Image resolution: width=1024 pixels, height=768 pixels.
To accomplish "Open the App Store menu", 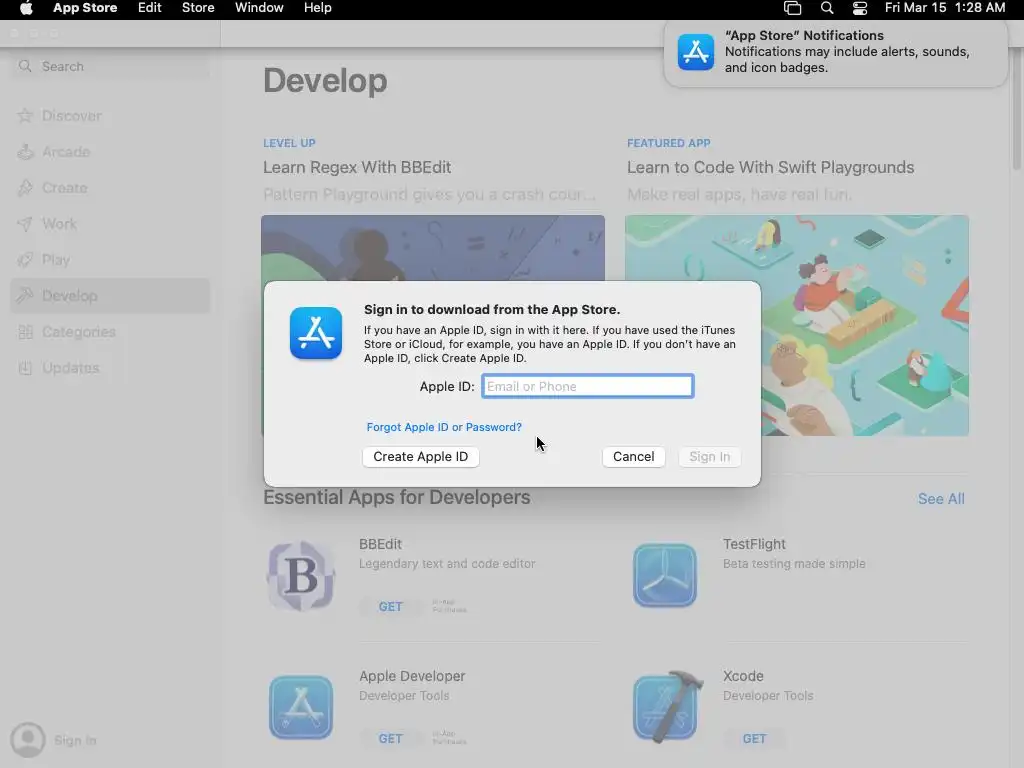I will 85,8.
